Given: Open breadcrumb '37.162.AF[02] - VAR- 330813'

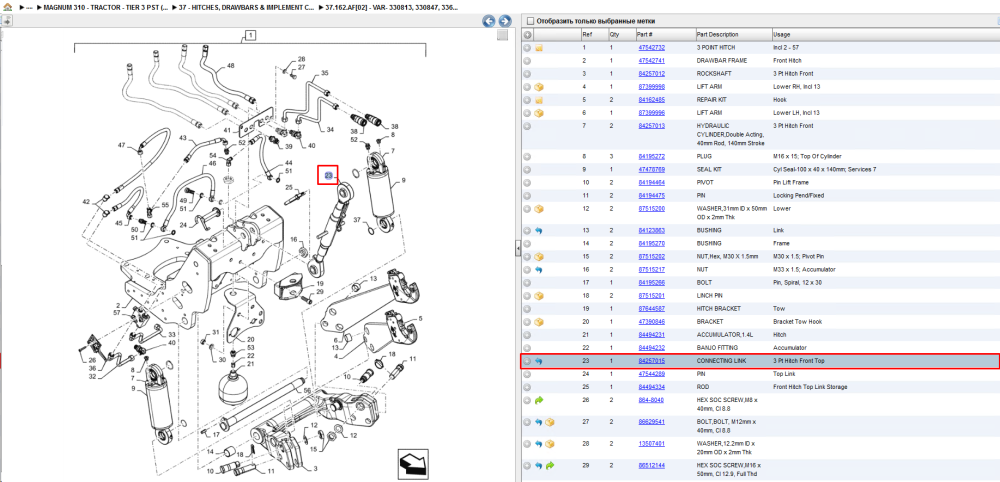Looking at the screenshot, I should pos(392,7).
